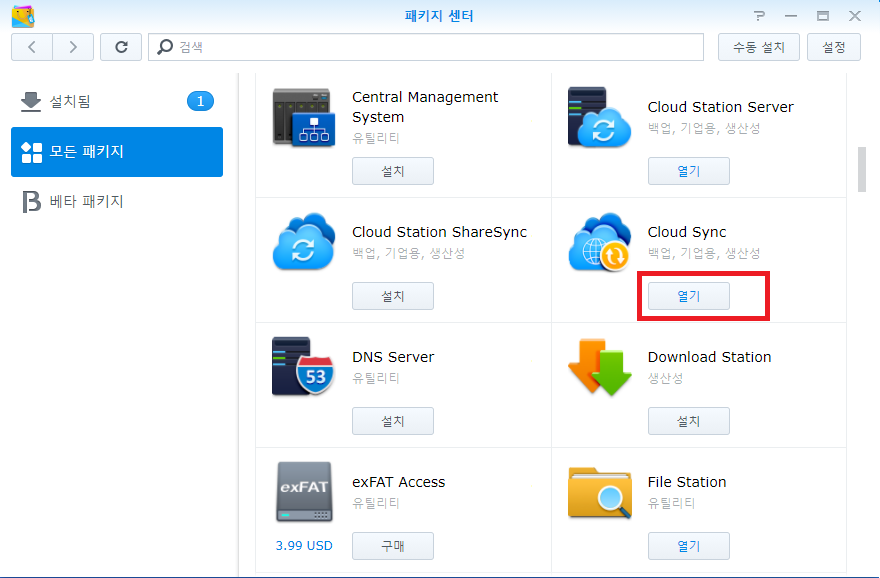This screenshot has height=578, width=880.
Task: Refresh the package list
Action: (x=121, y=47)
